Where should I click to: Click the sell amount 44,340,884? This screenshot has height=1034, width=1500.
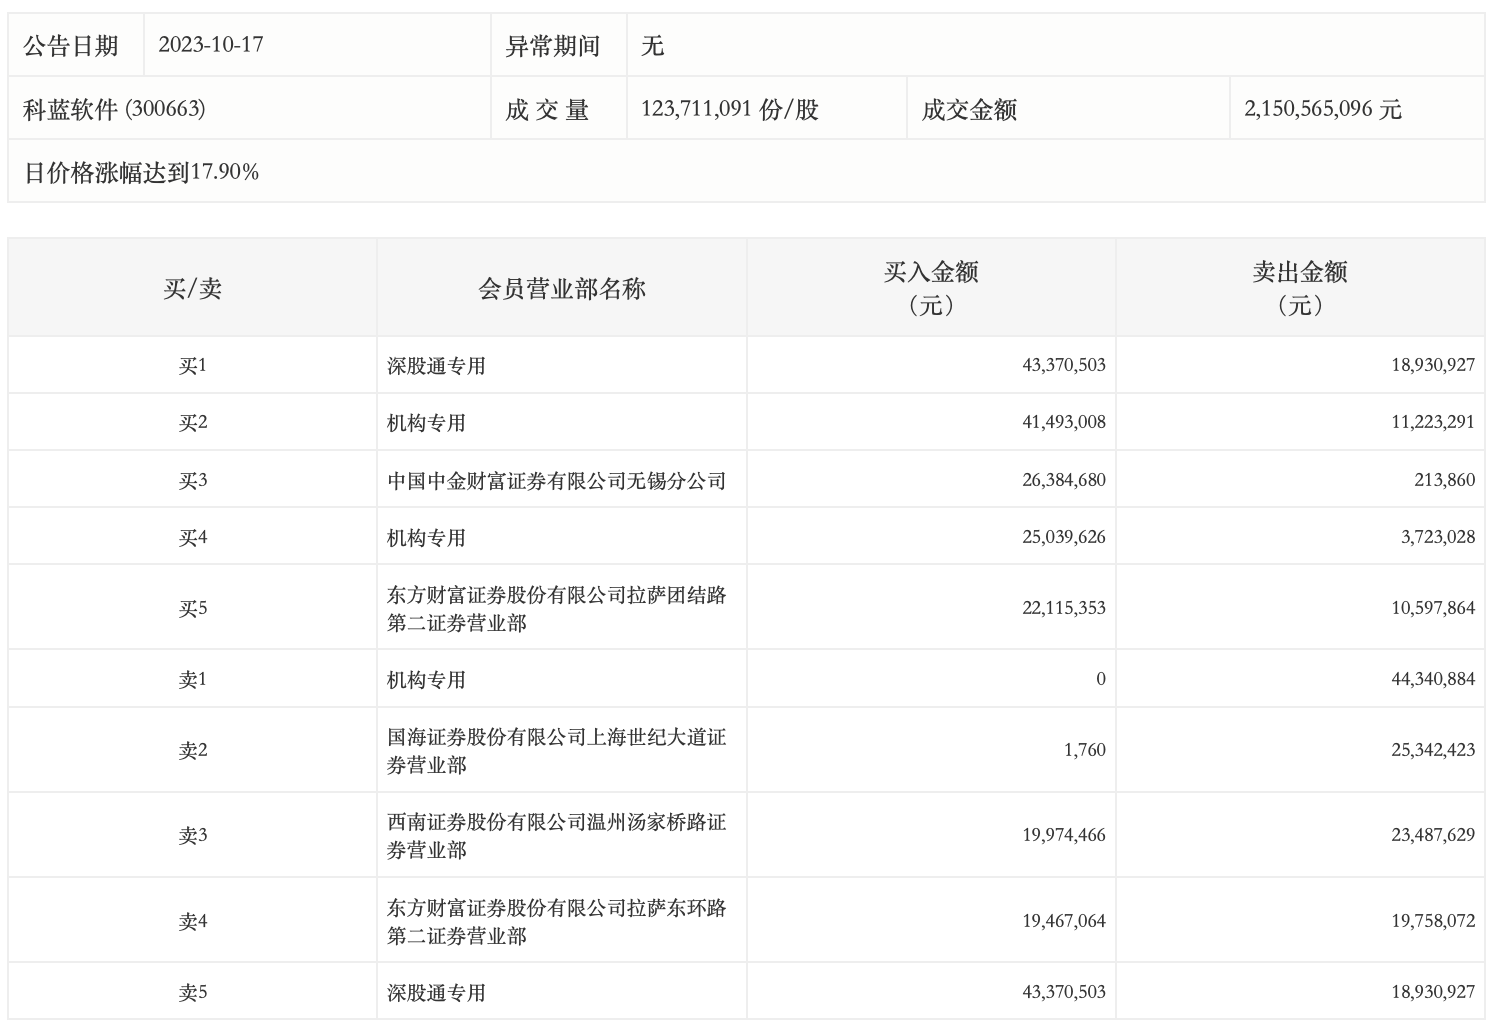tap(1432, 679)
